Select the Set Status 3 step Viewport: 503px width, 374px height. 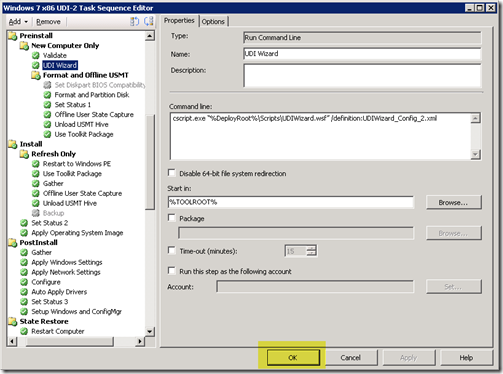point(49,302)
